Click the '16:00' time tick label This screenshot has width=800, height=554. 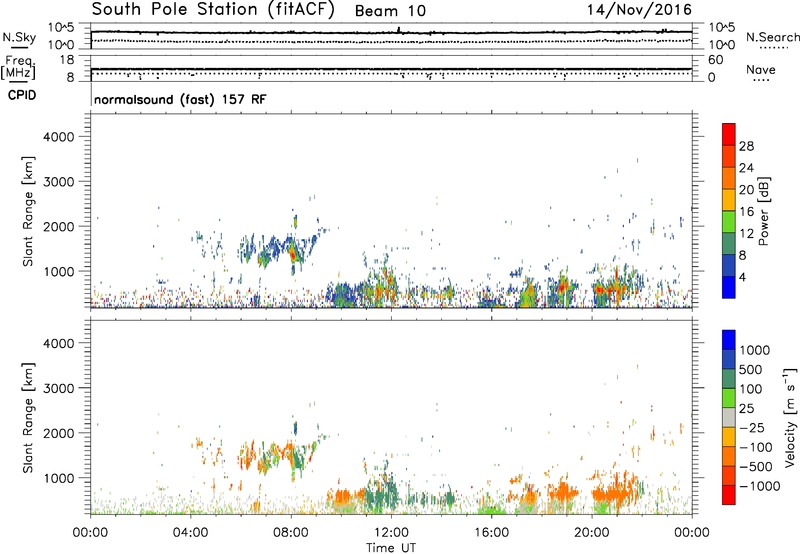[491, 533]
